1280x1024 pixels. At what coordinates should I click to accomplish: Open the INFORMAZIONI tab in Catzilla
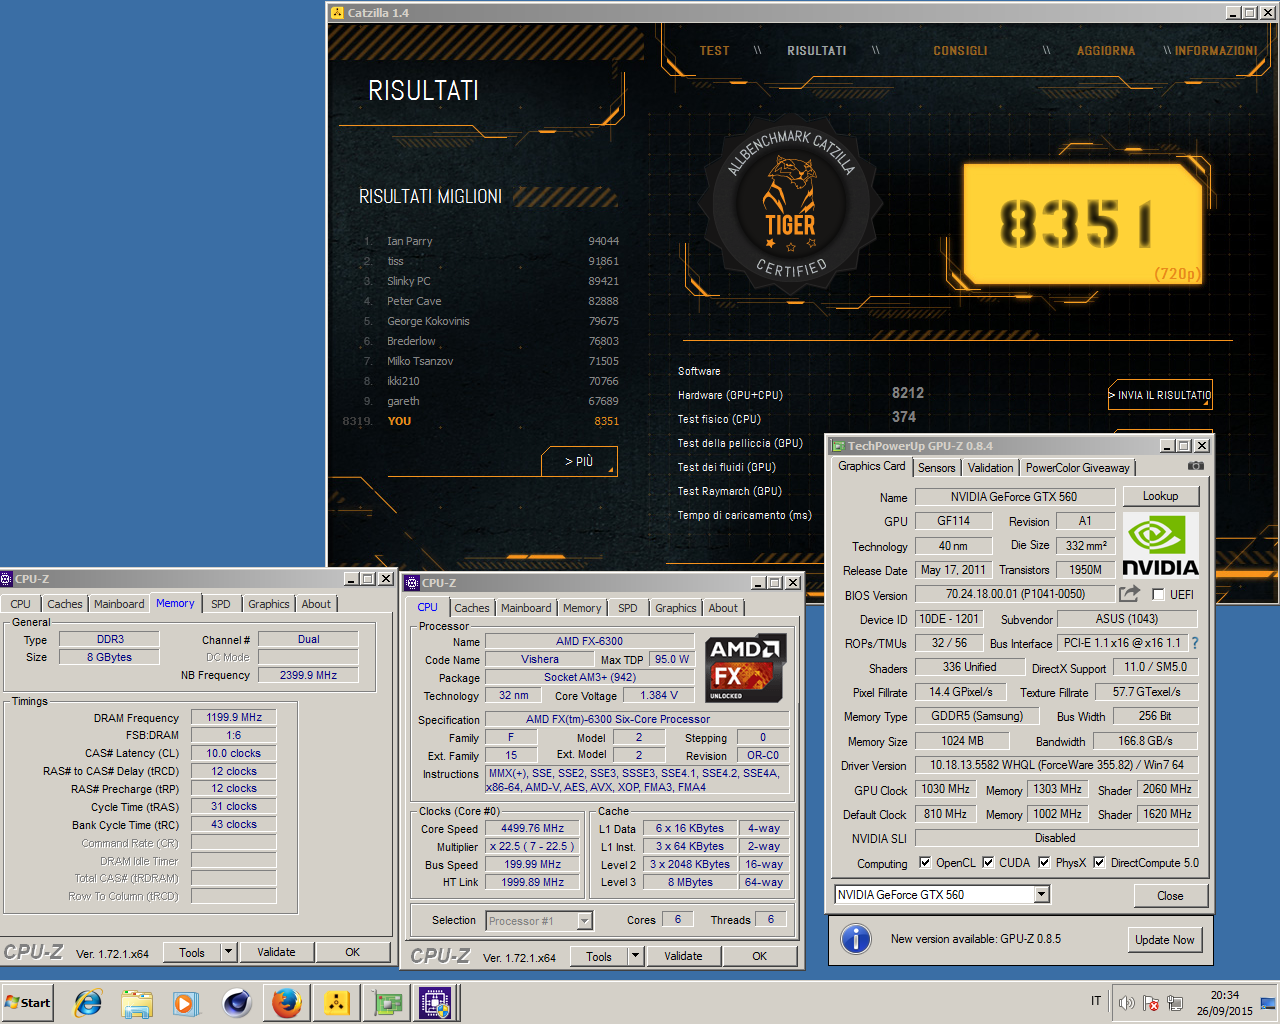point(1216,51)
